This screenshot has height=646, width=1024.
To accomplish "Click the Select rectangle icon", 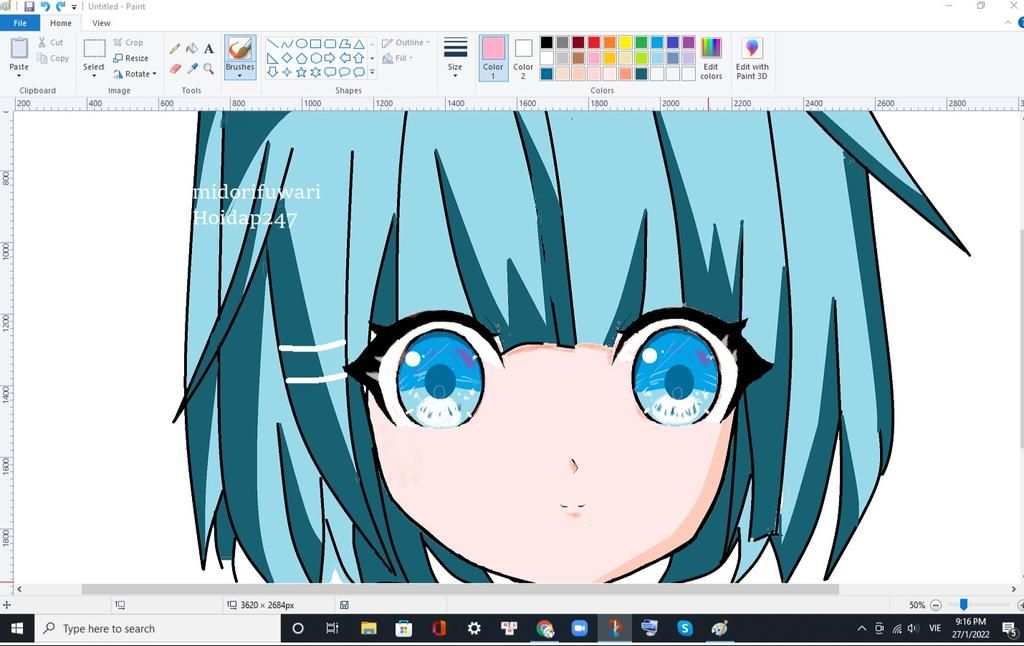I will [x=94, y=48].
